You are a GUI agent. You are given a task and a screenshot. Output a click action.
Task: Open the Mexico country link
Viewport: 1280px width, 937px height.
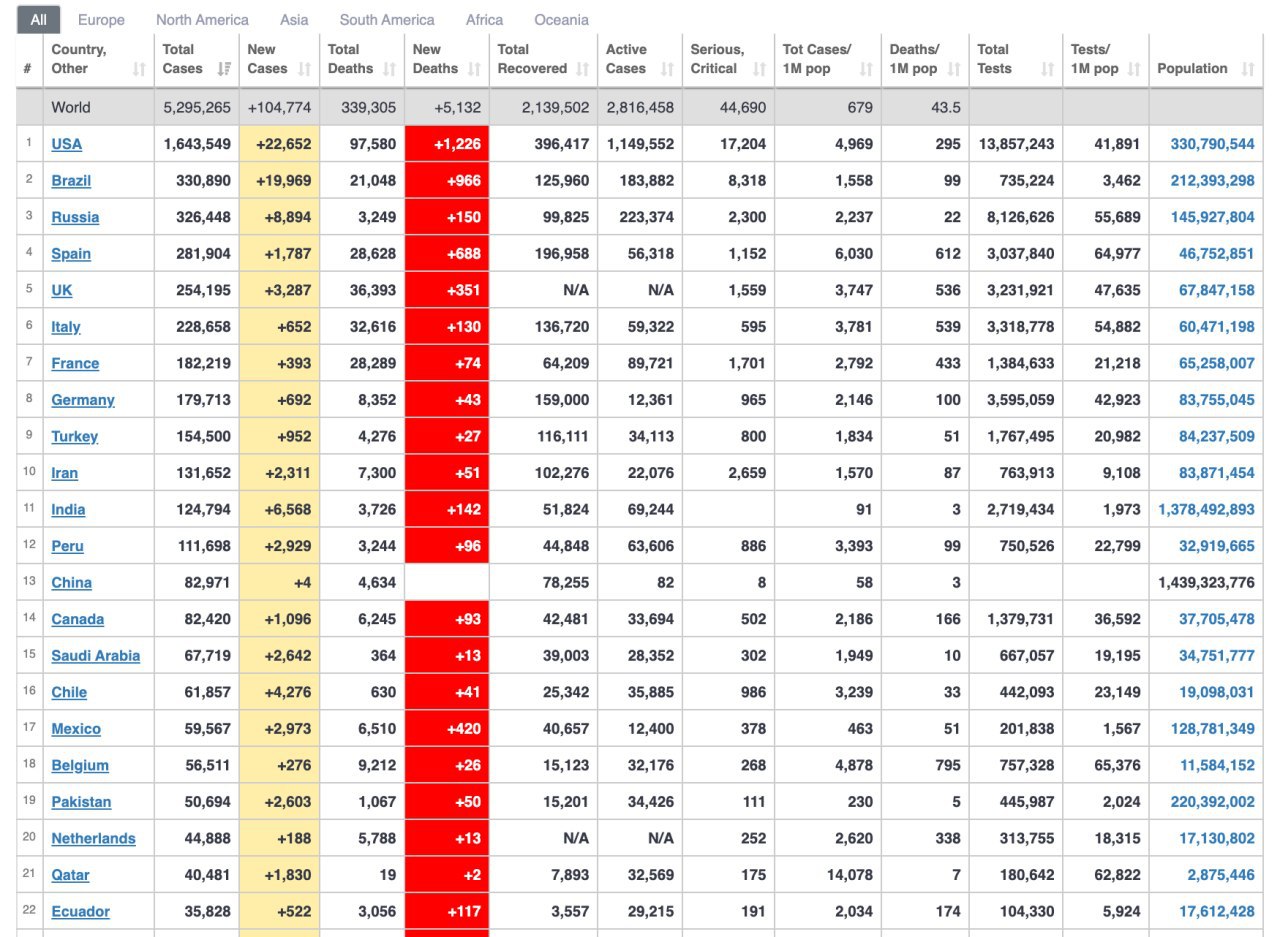click(x=76, y=729)
